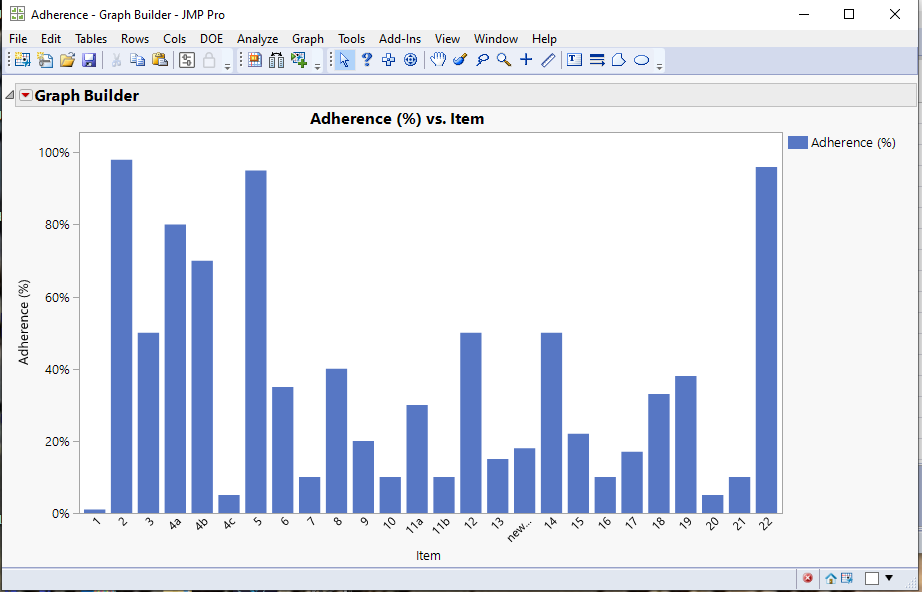Open the Help menu
922x592 pixels.
coord(544,39)
